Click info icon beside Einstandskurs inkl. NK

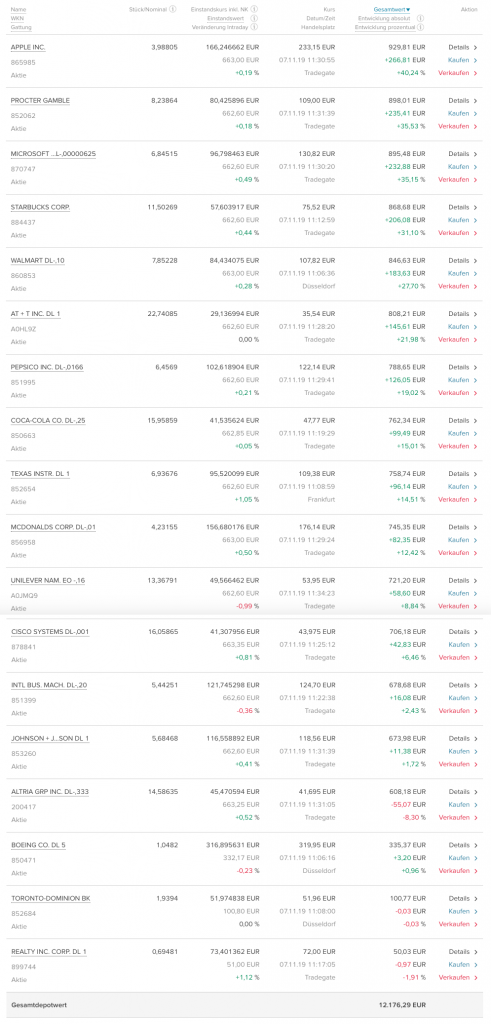coord(254,10)
